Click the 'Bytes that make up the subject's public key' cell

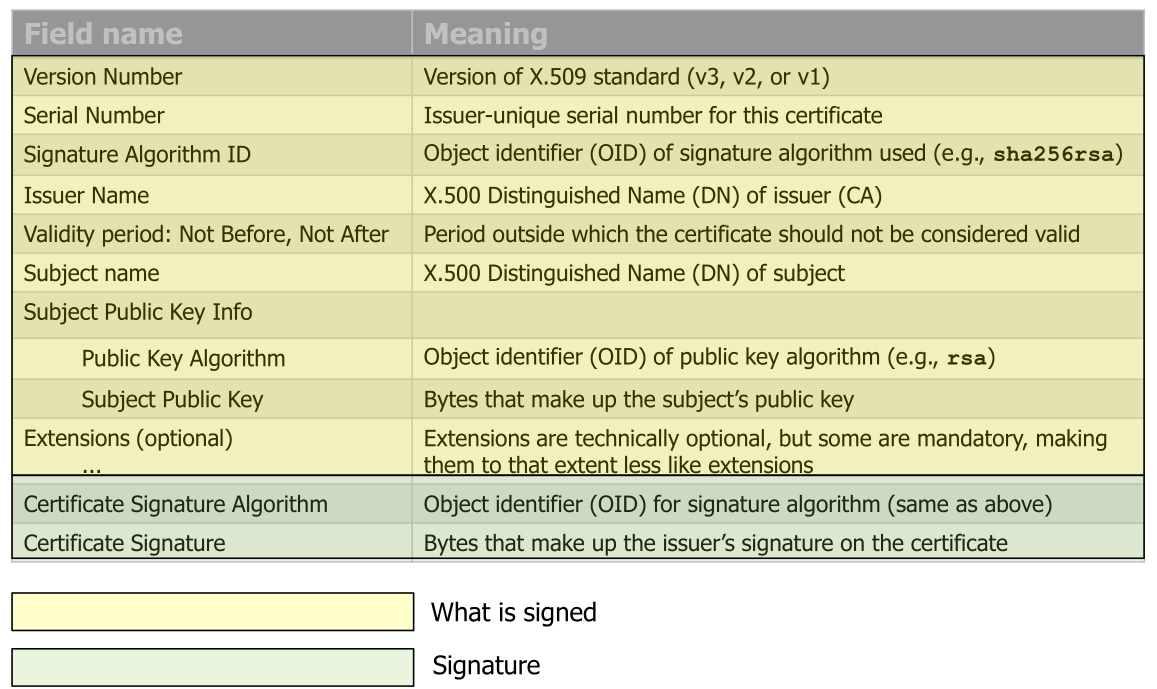(x=639, y=400)
